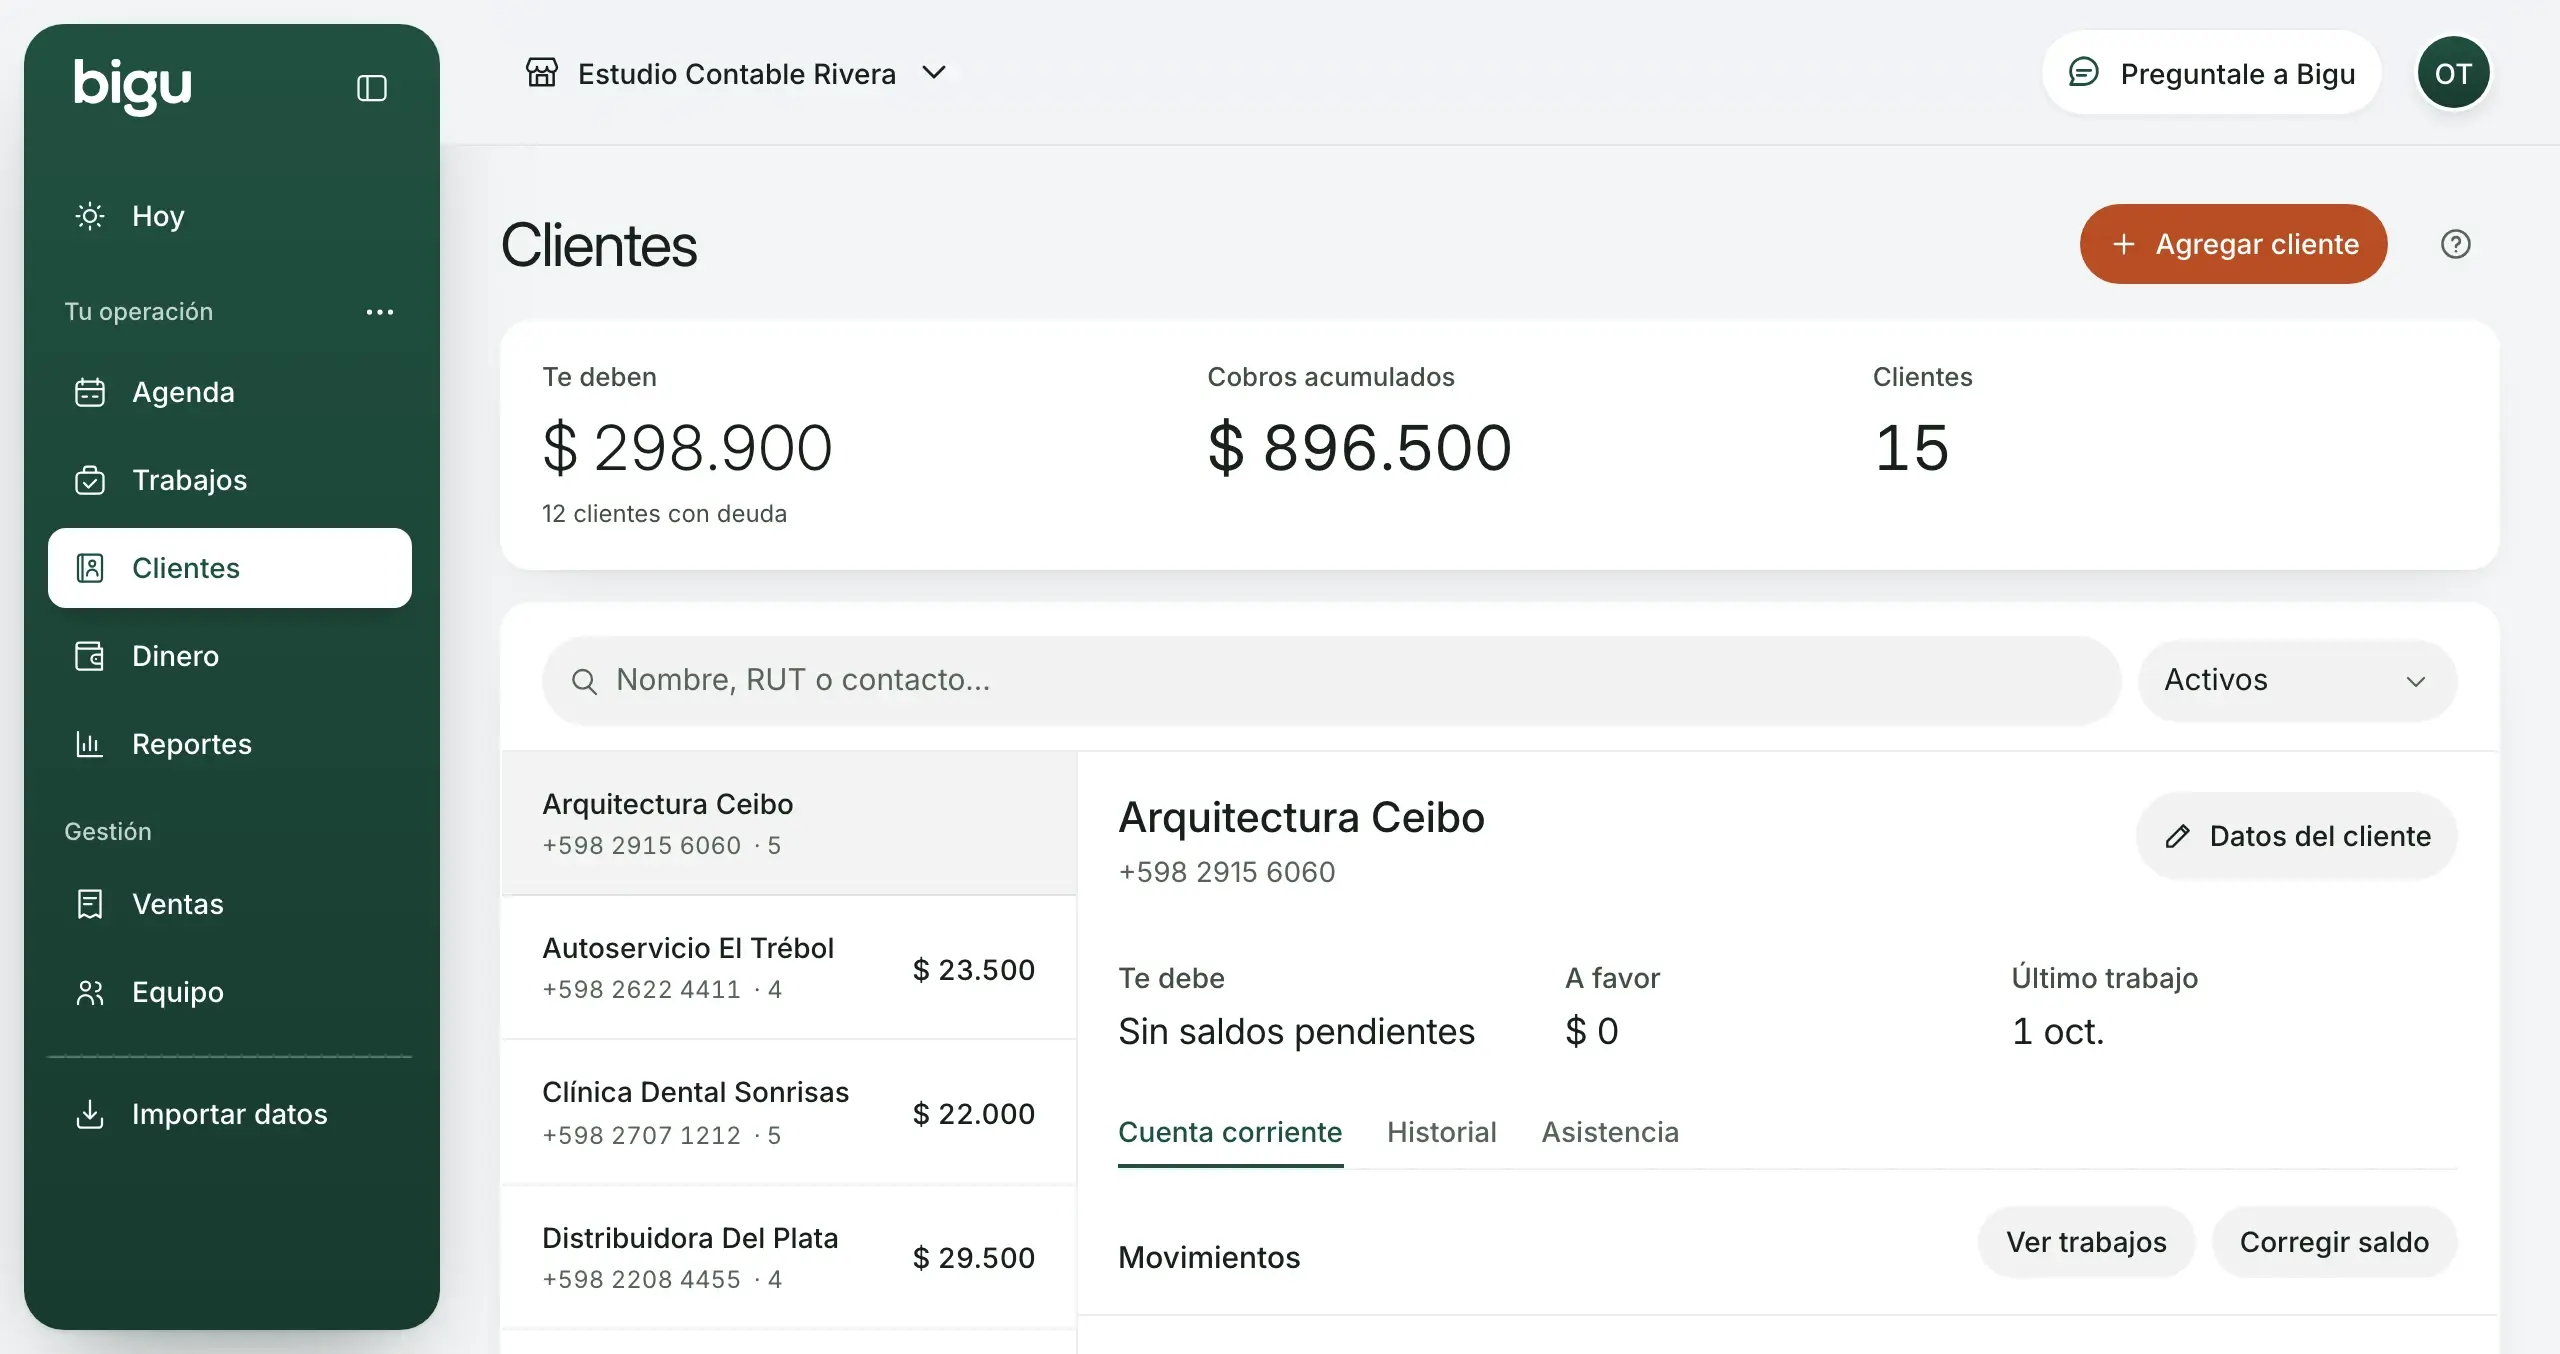
Task: Open Reportes from the sidebar
Action: [230, 744]
